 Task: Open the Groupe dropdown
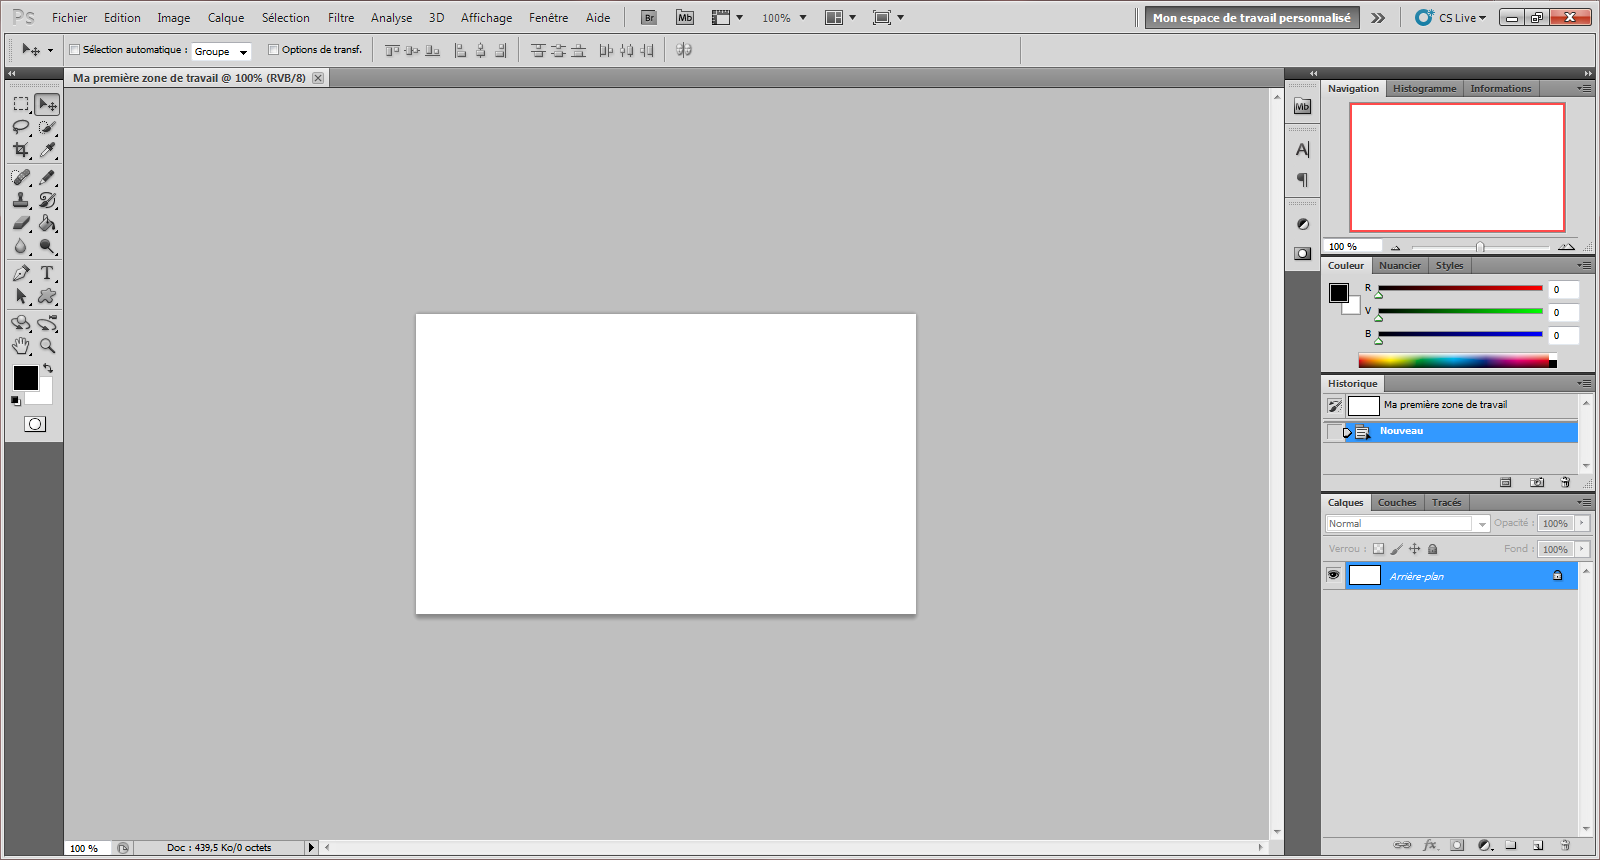(221, 51)
